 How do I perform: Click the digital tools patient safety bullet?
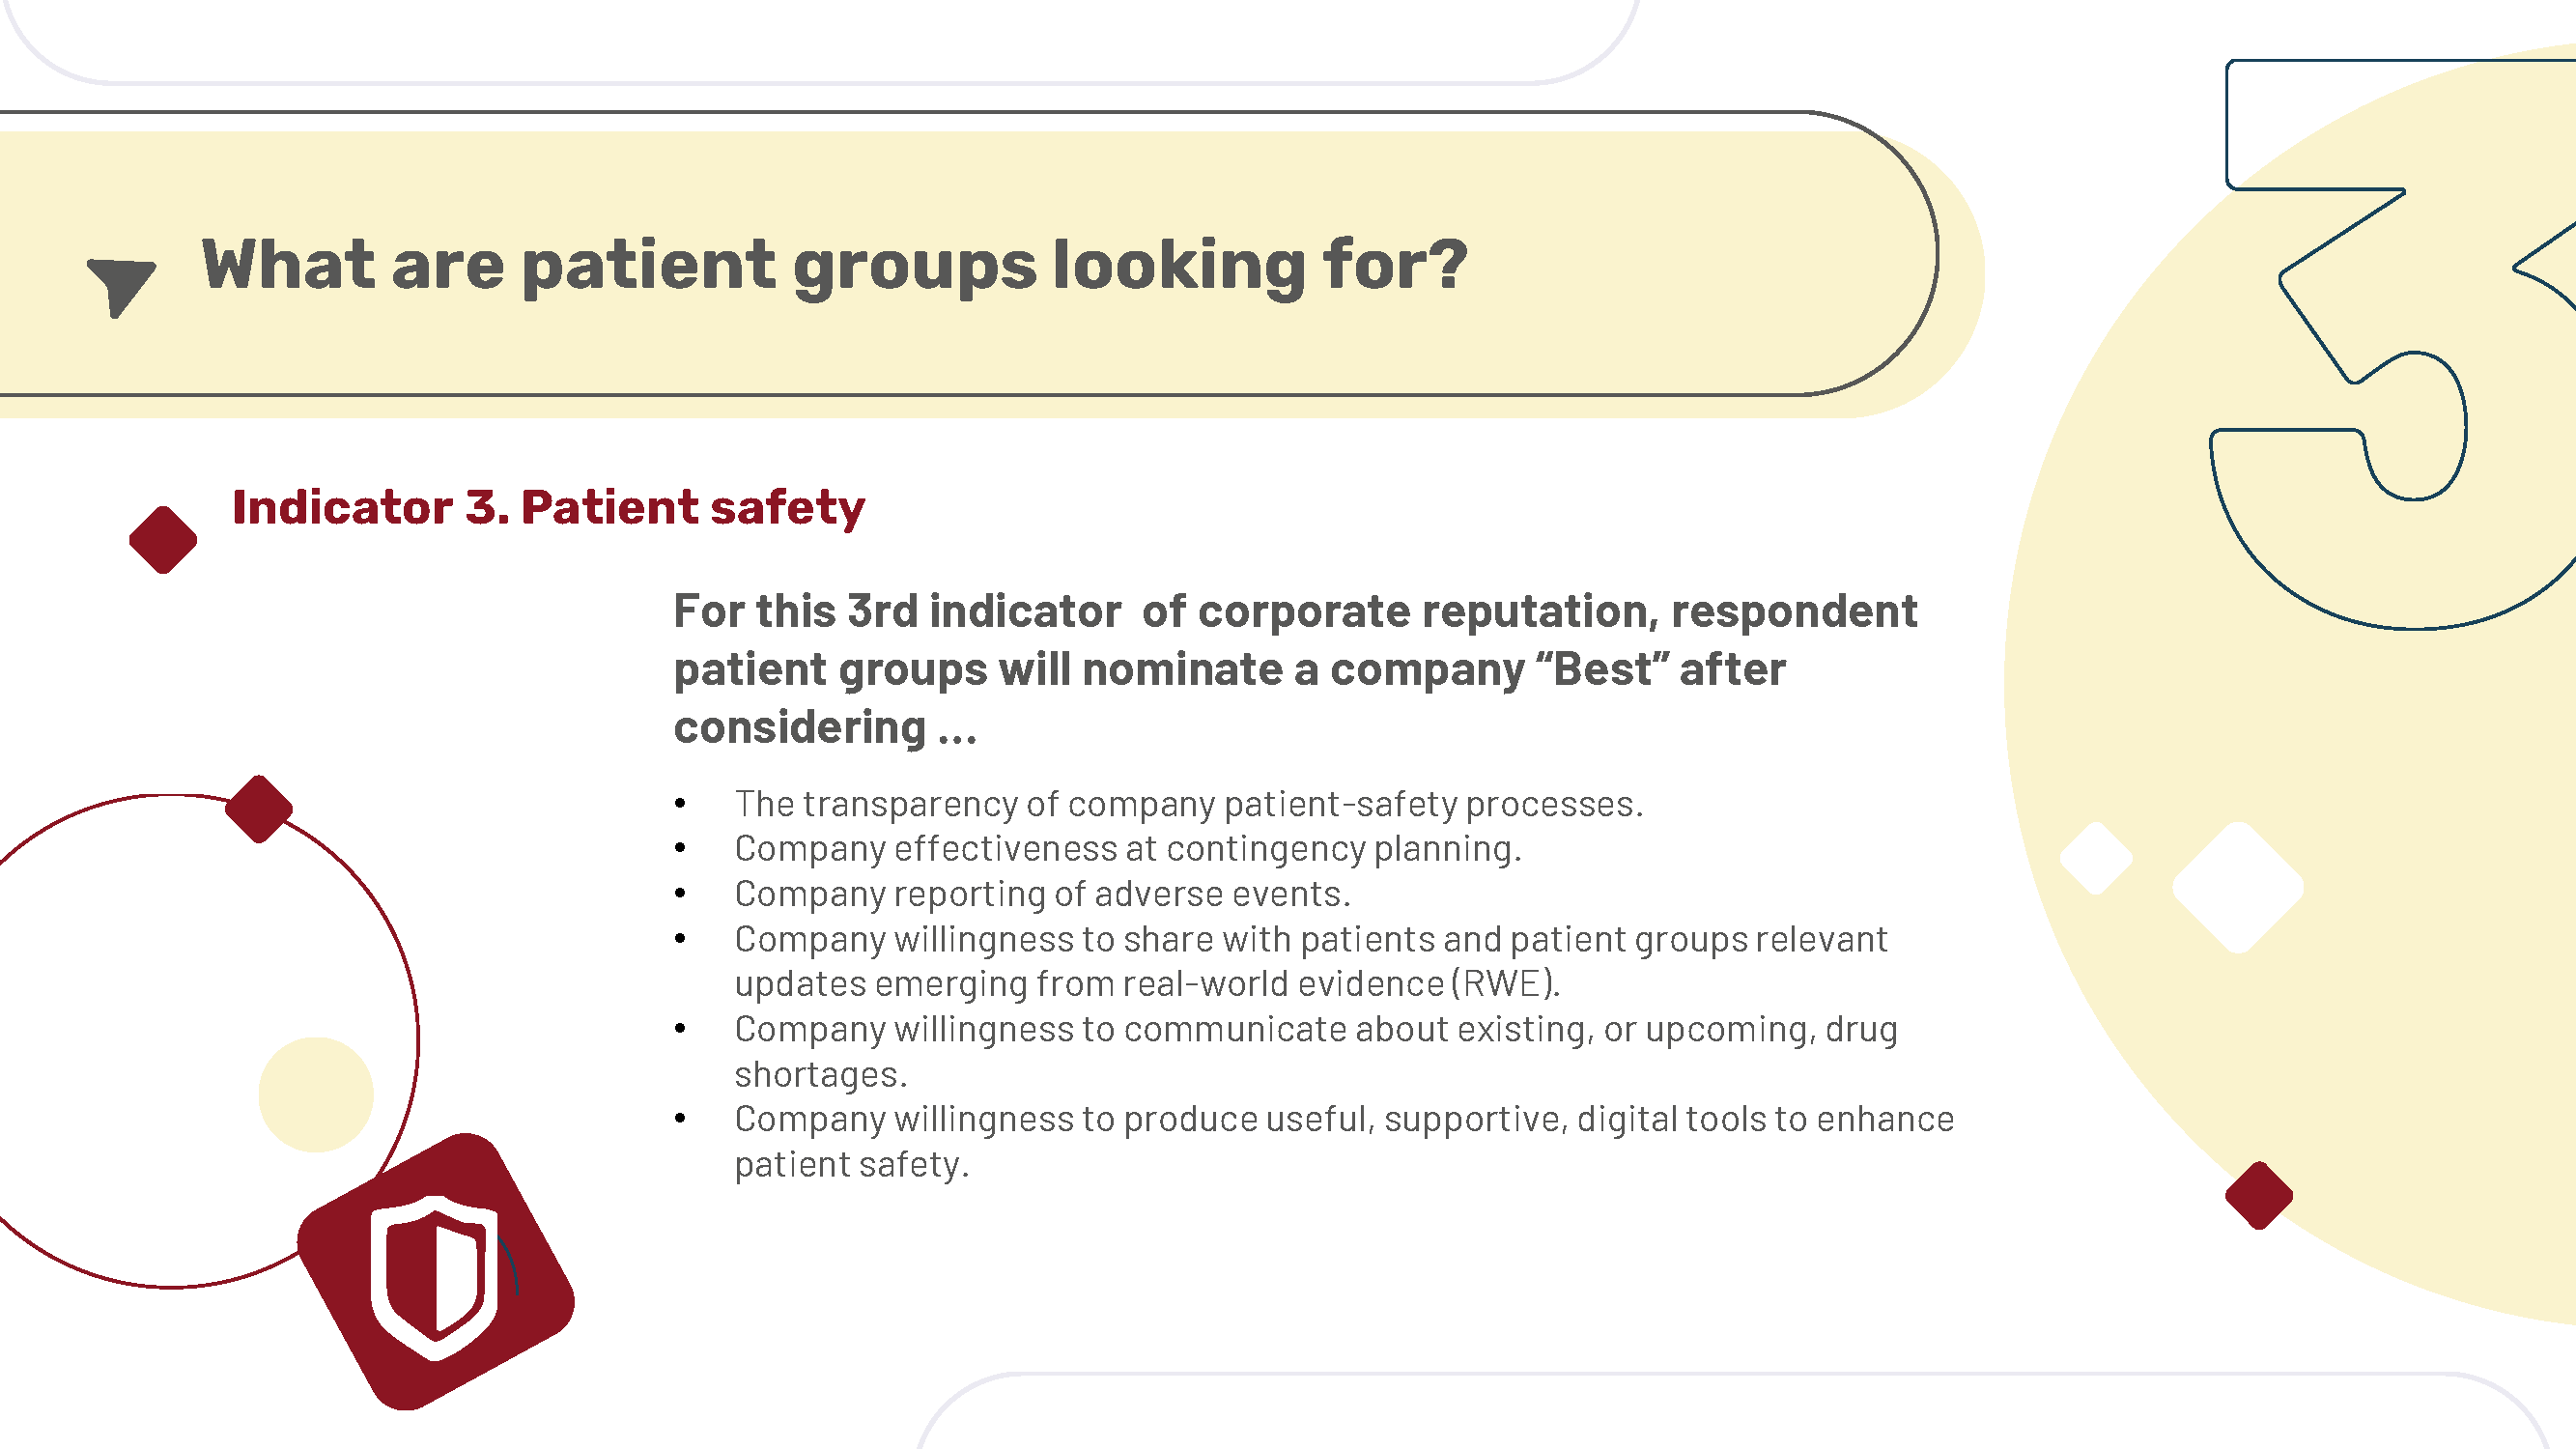(1344, 1141)
